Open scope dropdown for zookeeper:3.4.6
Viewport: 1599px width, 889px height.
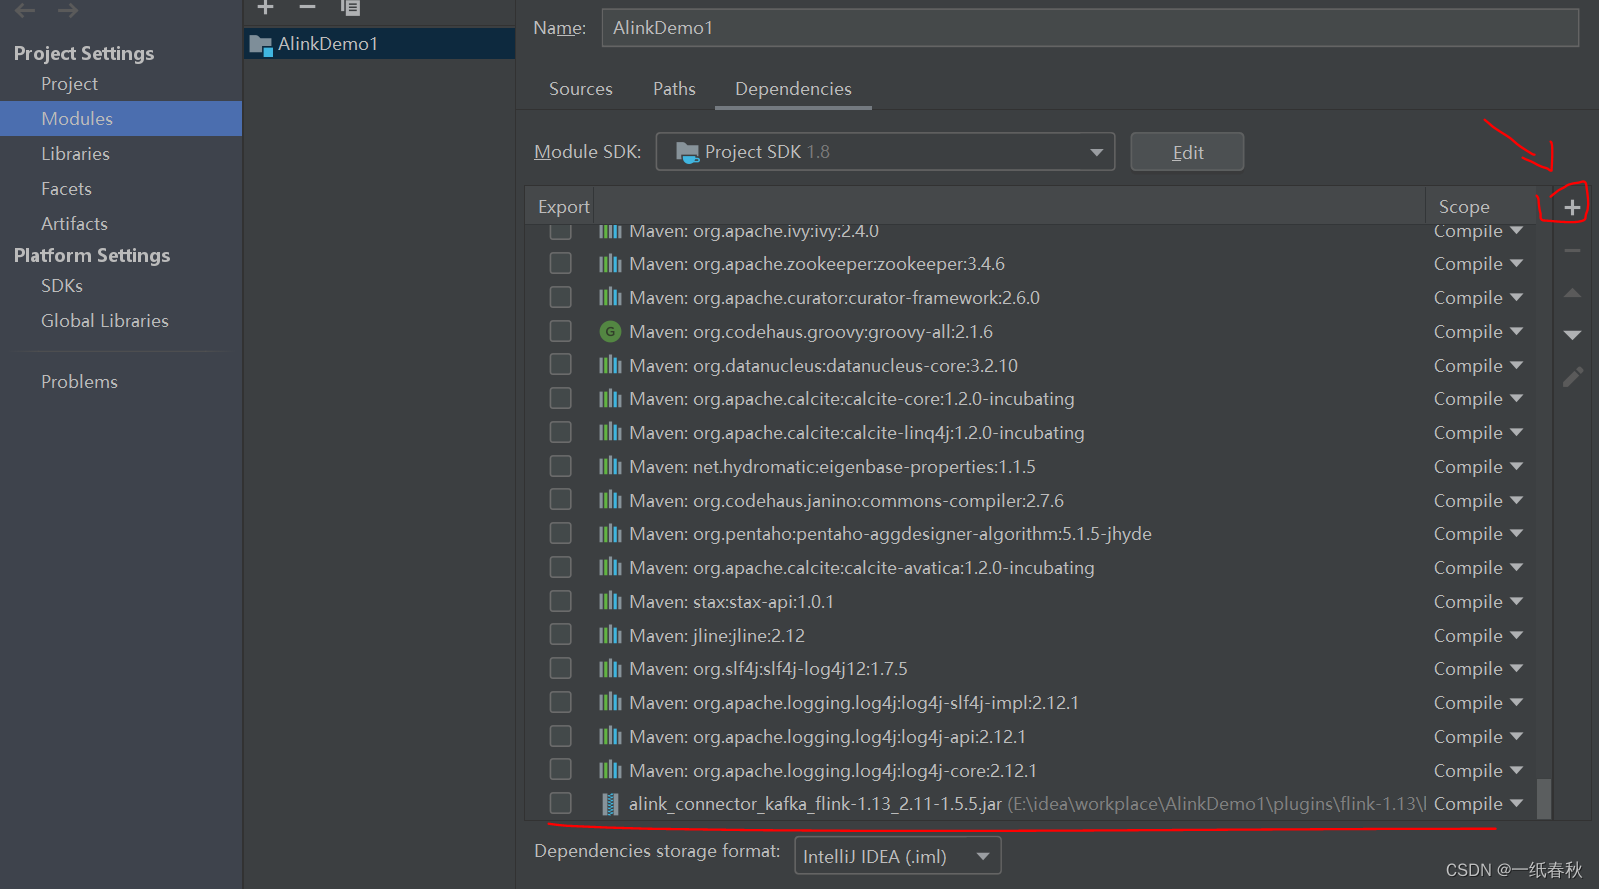click(1478, 264)
